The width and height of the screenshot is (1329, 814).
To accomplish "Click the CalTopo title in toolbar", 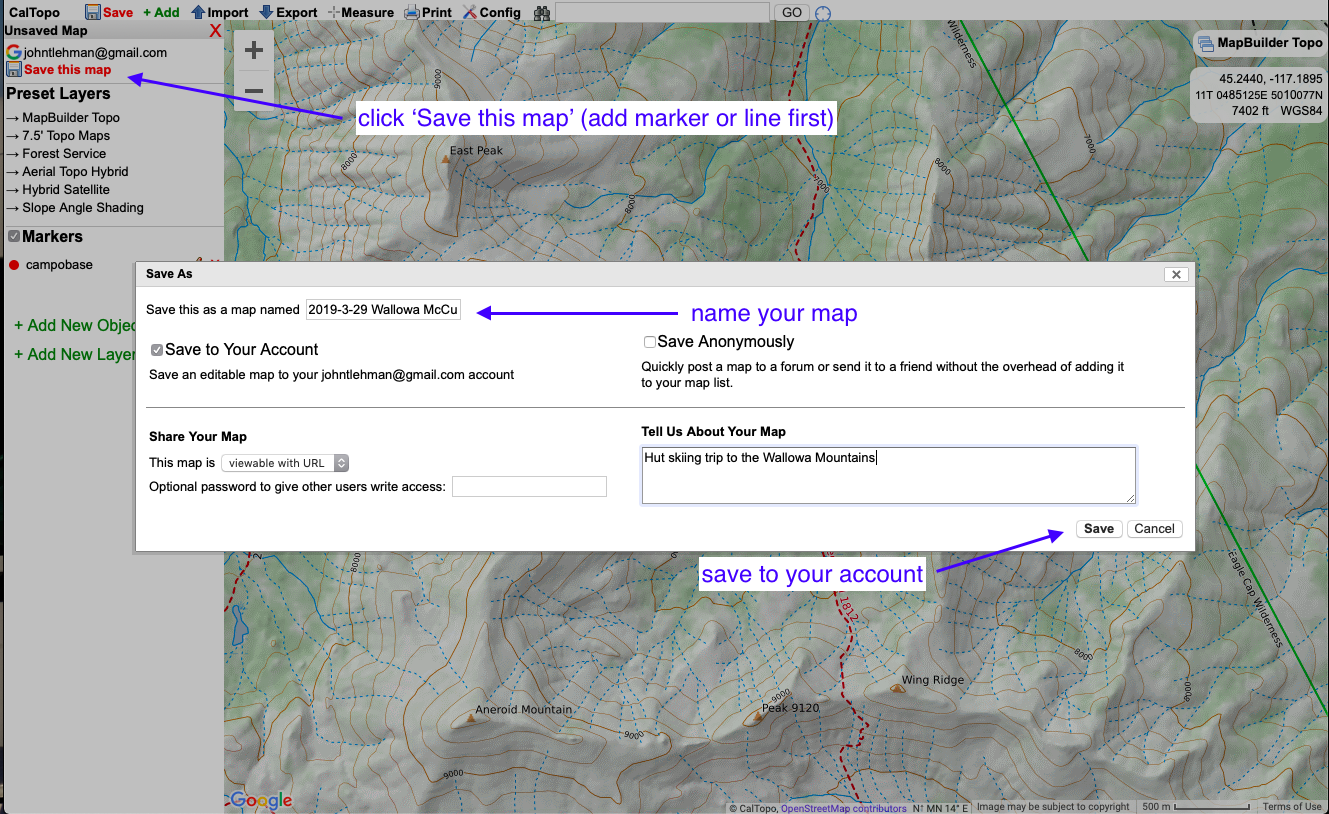I will click(x=34, y=13).
